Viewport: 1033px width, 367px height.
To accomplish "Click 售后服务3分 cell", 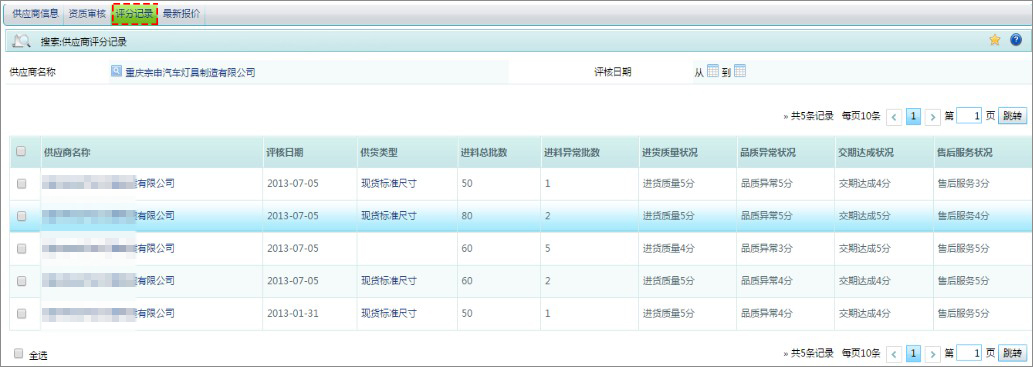I will point(964,184).
